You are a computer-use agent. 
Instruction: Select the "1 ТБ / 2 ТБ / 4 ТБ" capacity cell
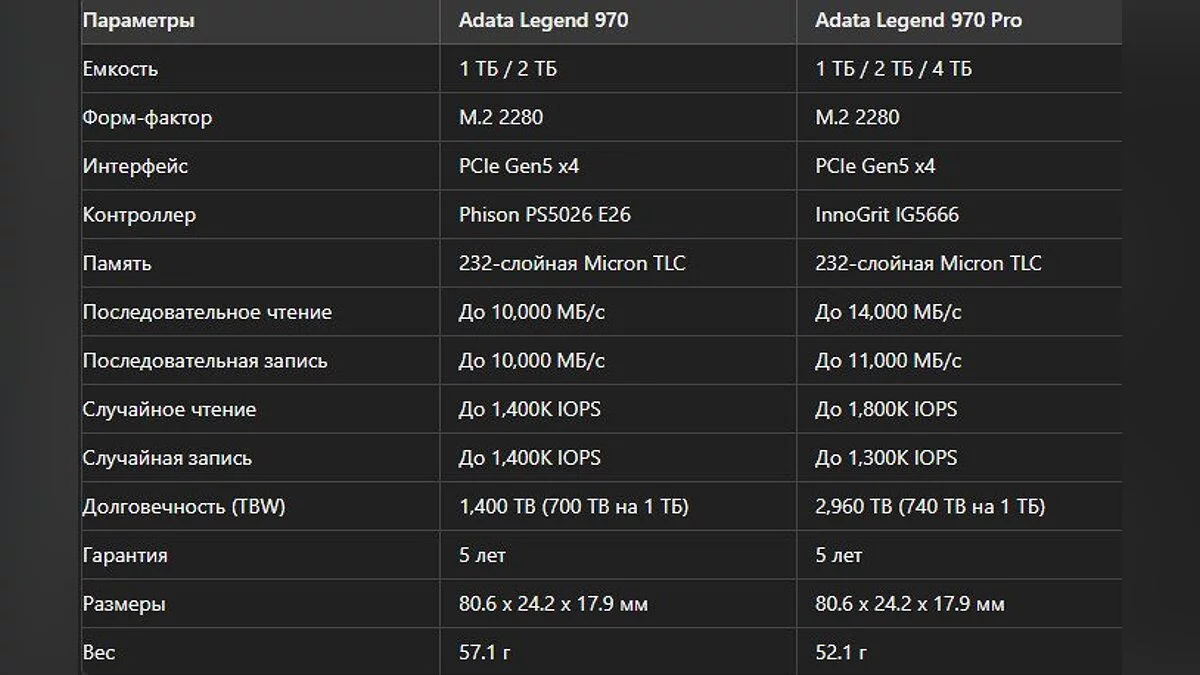(893, 69)
